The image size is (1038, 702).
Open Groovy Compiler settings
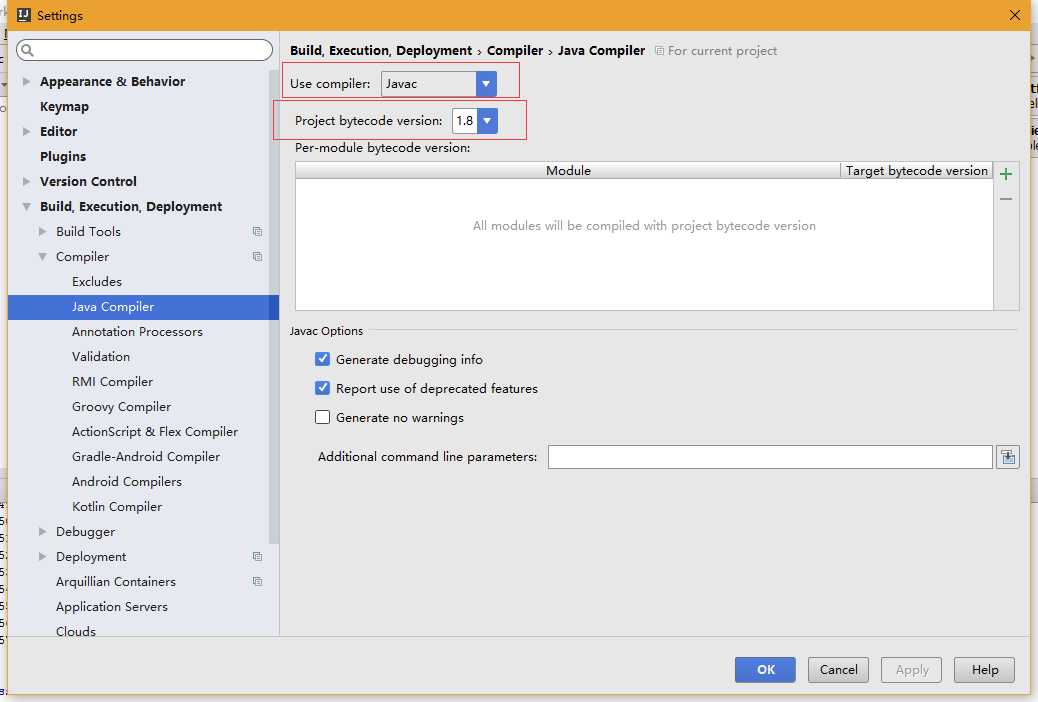coord(121,407)
